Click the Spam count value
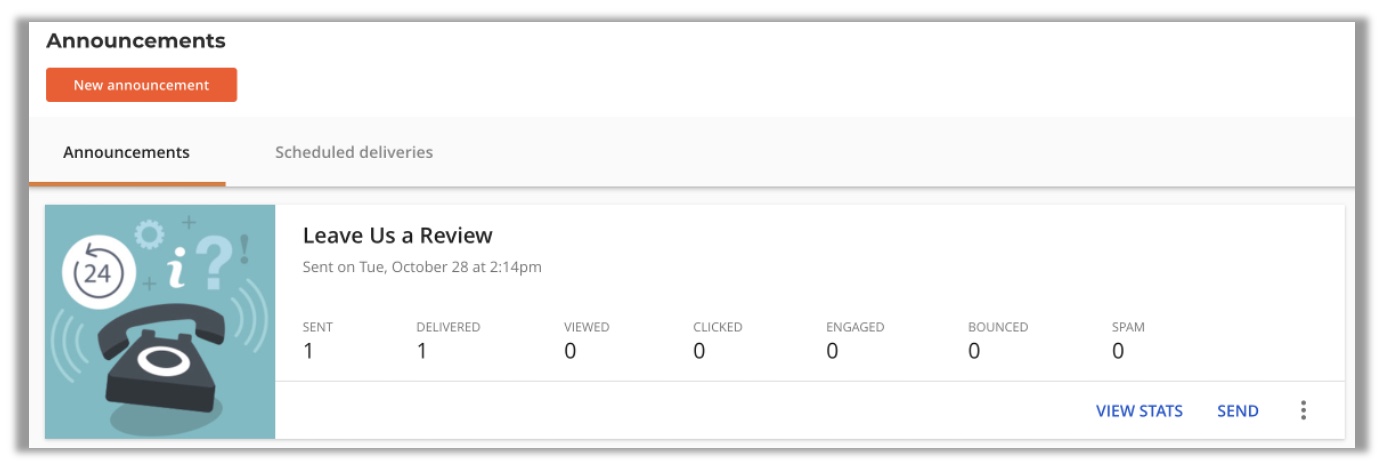 point(1118,351)
